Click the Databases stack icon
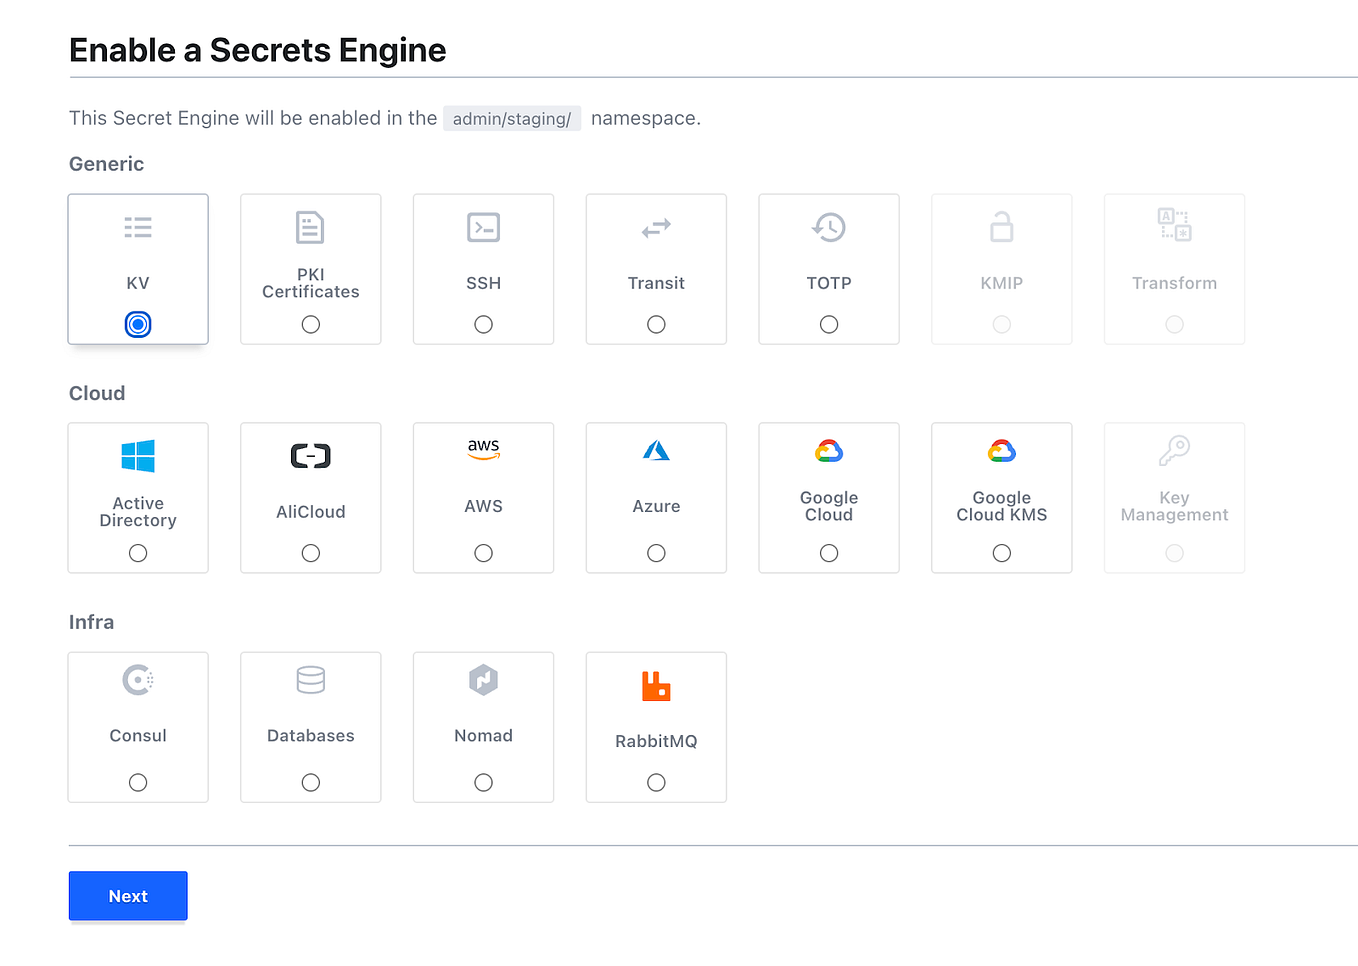This screenshot has height=966, width=1358. pos(310,680)
